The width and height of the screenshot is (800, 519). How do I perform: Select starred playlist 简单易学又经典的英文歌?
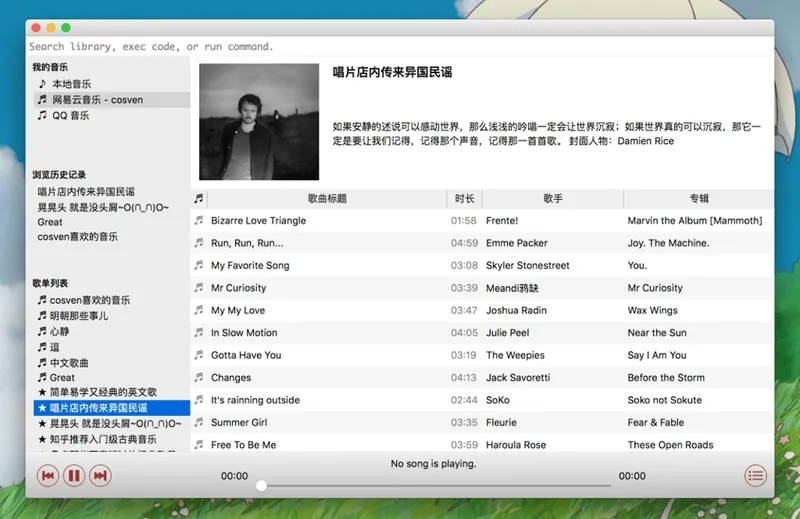(x=103, y=392)
